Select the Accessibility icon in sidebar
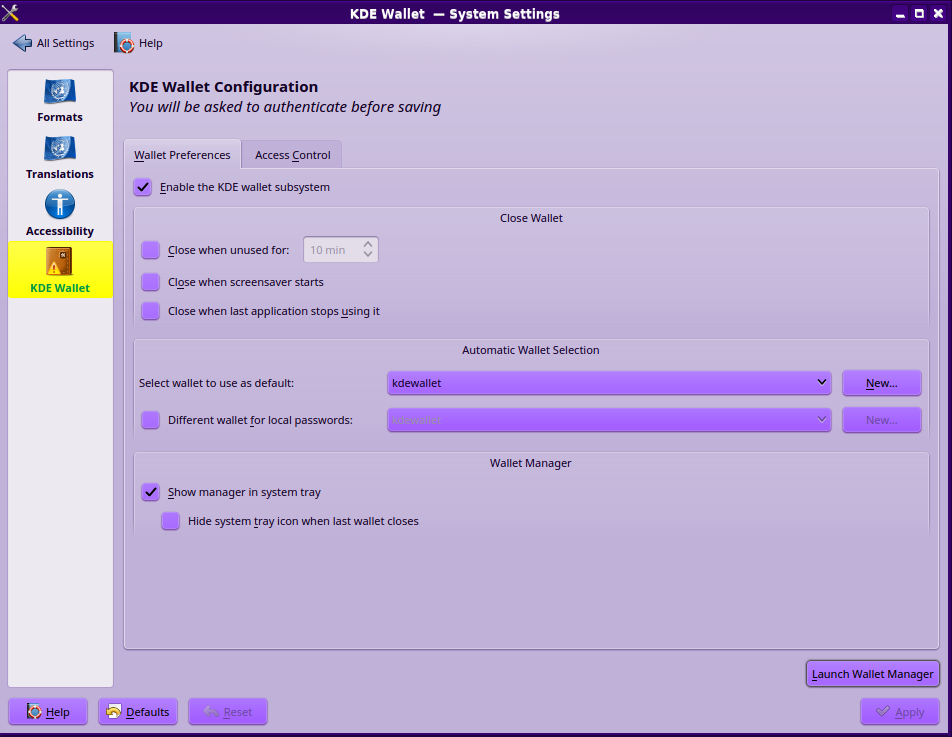This screenshot has height=737, width=952. pos(60,206)
